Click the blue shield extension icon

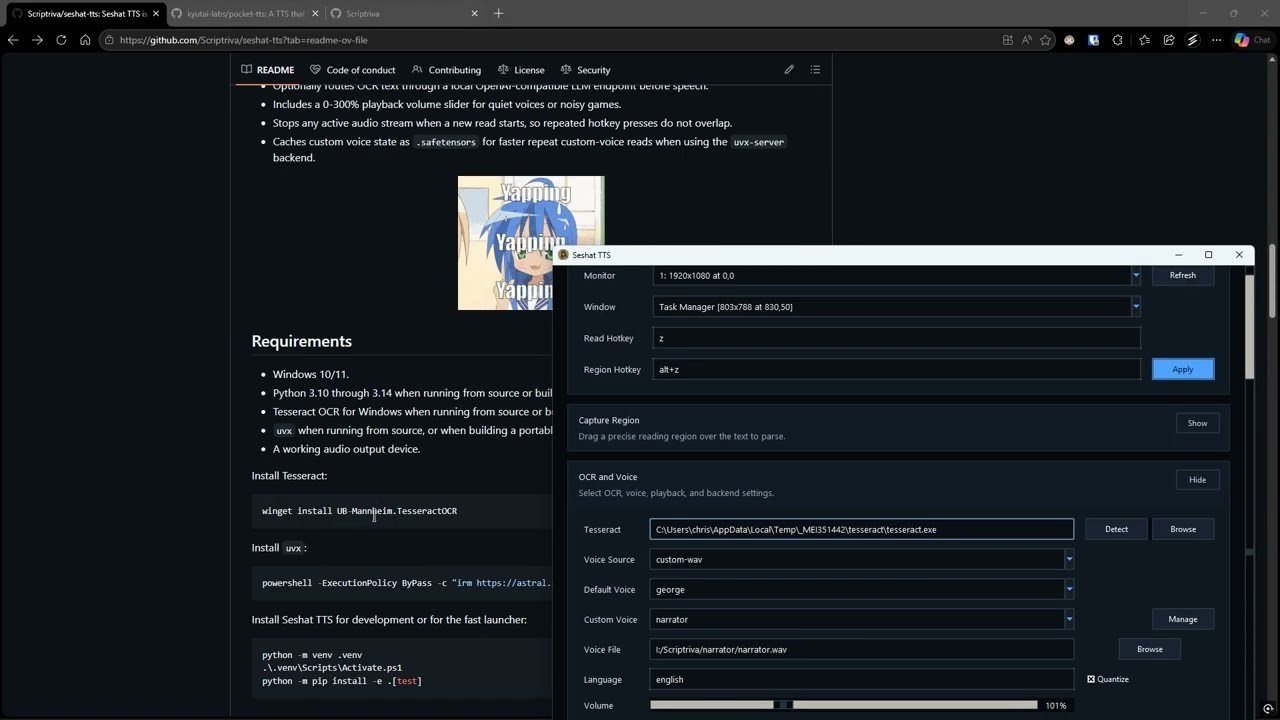pos(1093,40)
